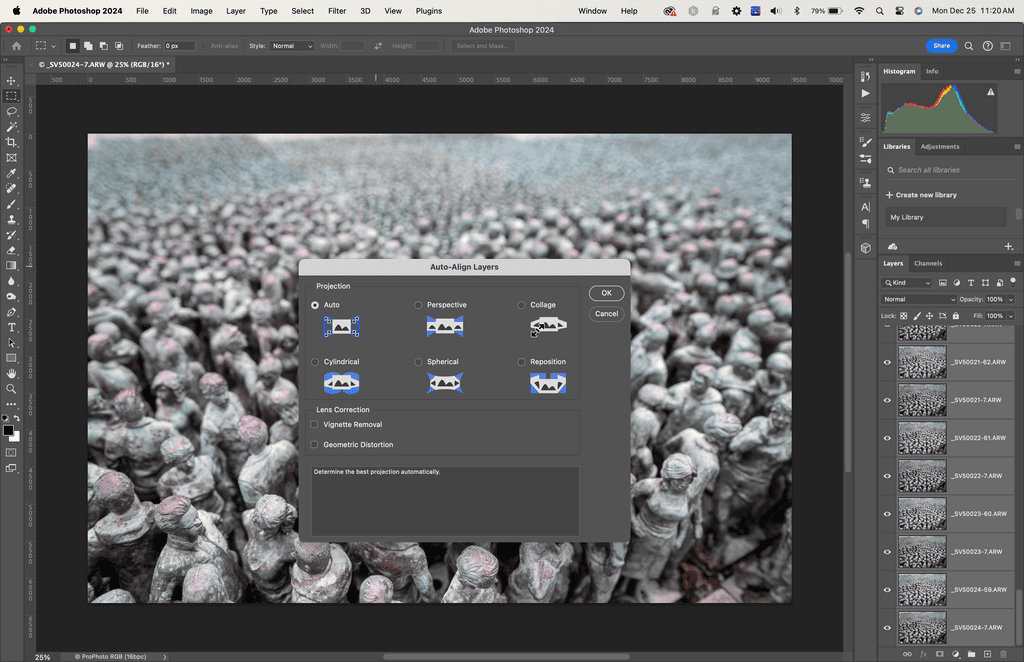Open the Kind filter dropdown in Layers
Viewport: 1024px width, 662px height.
(x=907, y=283)
